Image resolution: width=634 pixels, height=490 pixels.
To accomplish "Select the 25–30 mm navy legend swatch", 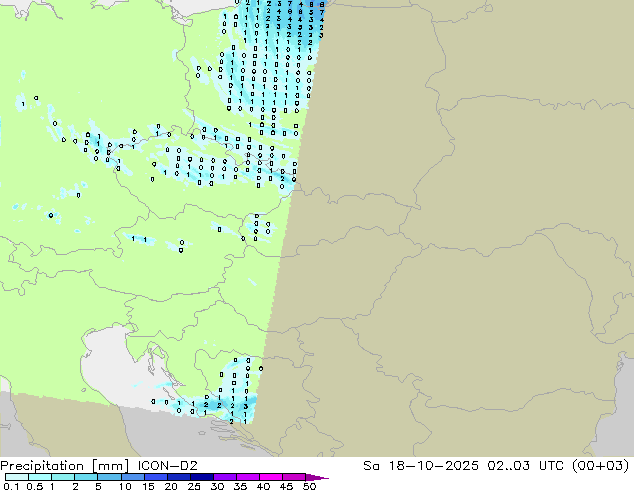I will (201, 477).
